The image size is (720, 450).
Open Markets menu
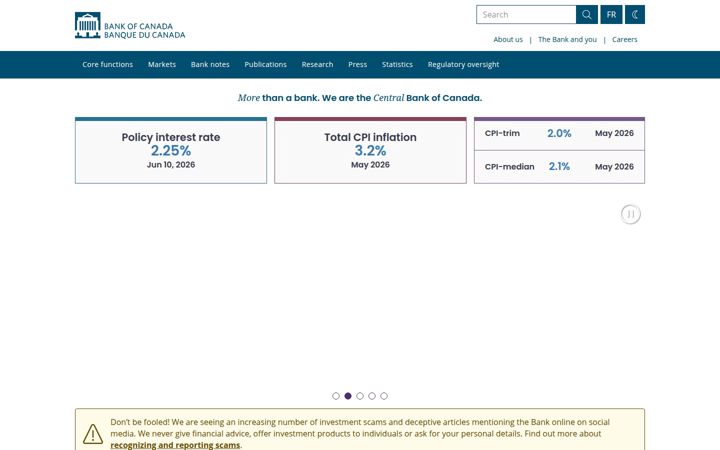click(162, 64)
